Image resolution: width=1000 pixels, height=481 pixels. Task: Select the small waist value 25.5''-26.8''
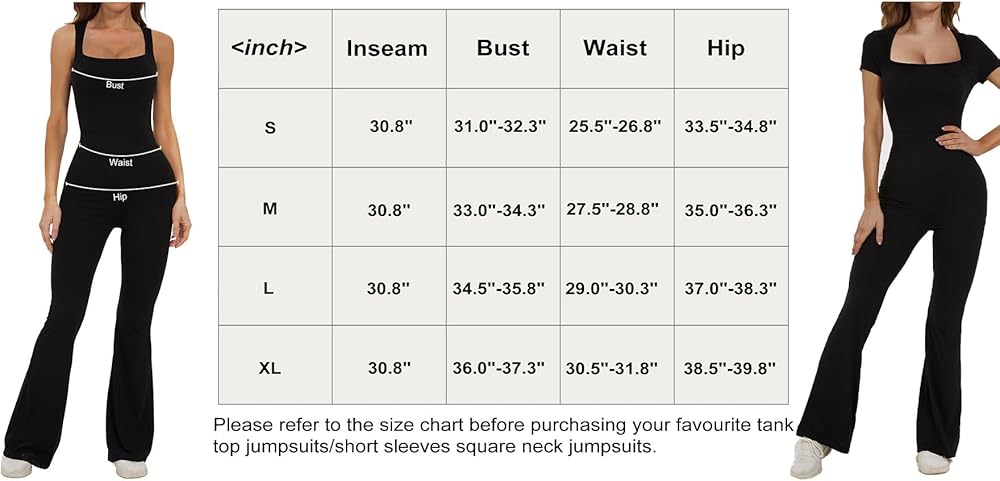[x=615, y=128]
